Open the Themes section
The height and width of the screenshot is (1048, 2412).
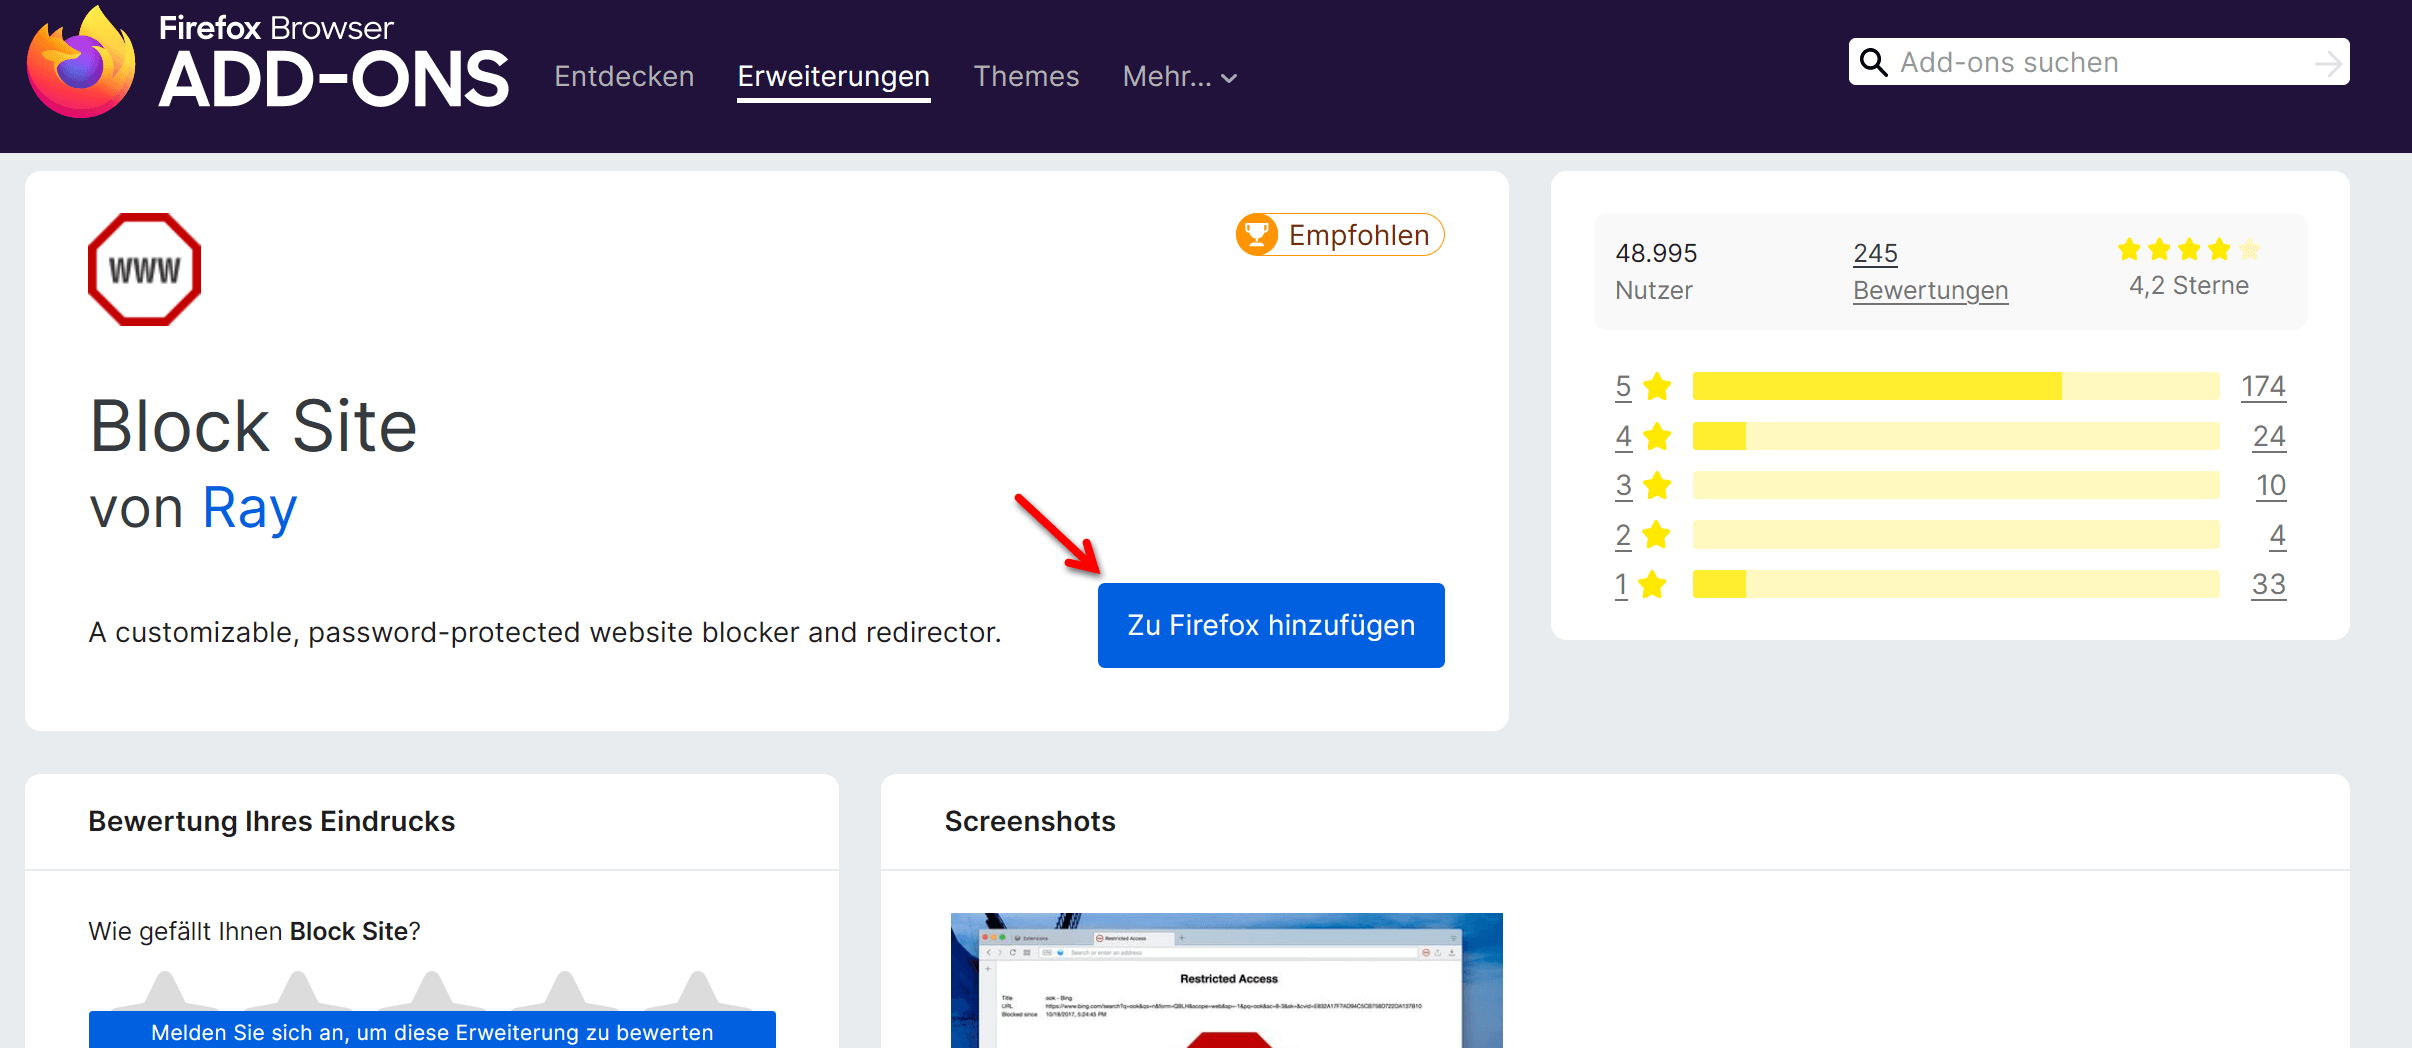1026,77
